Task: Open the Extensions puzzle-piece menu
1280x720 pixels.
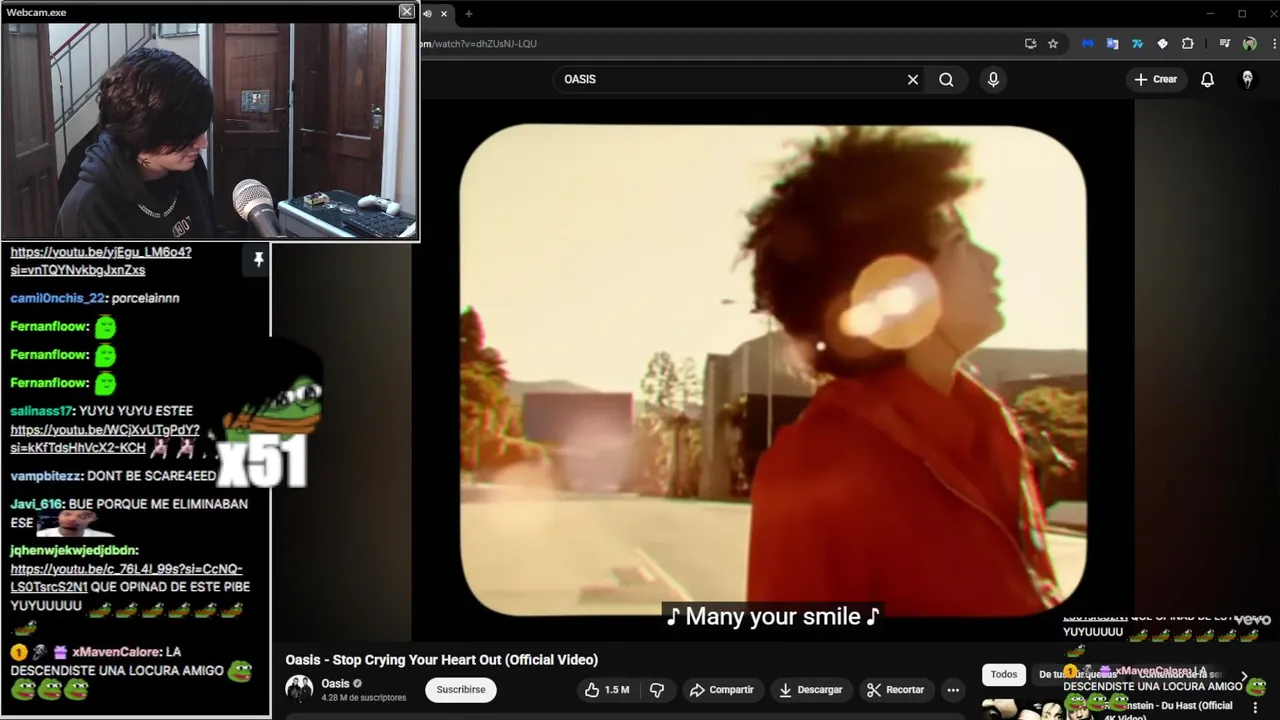Action: click(x=1188, y=44)
